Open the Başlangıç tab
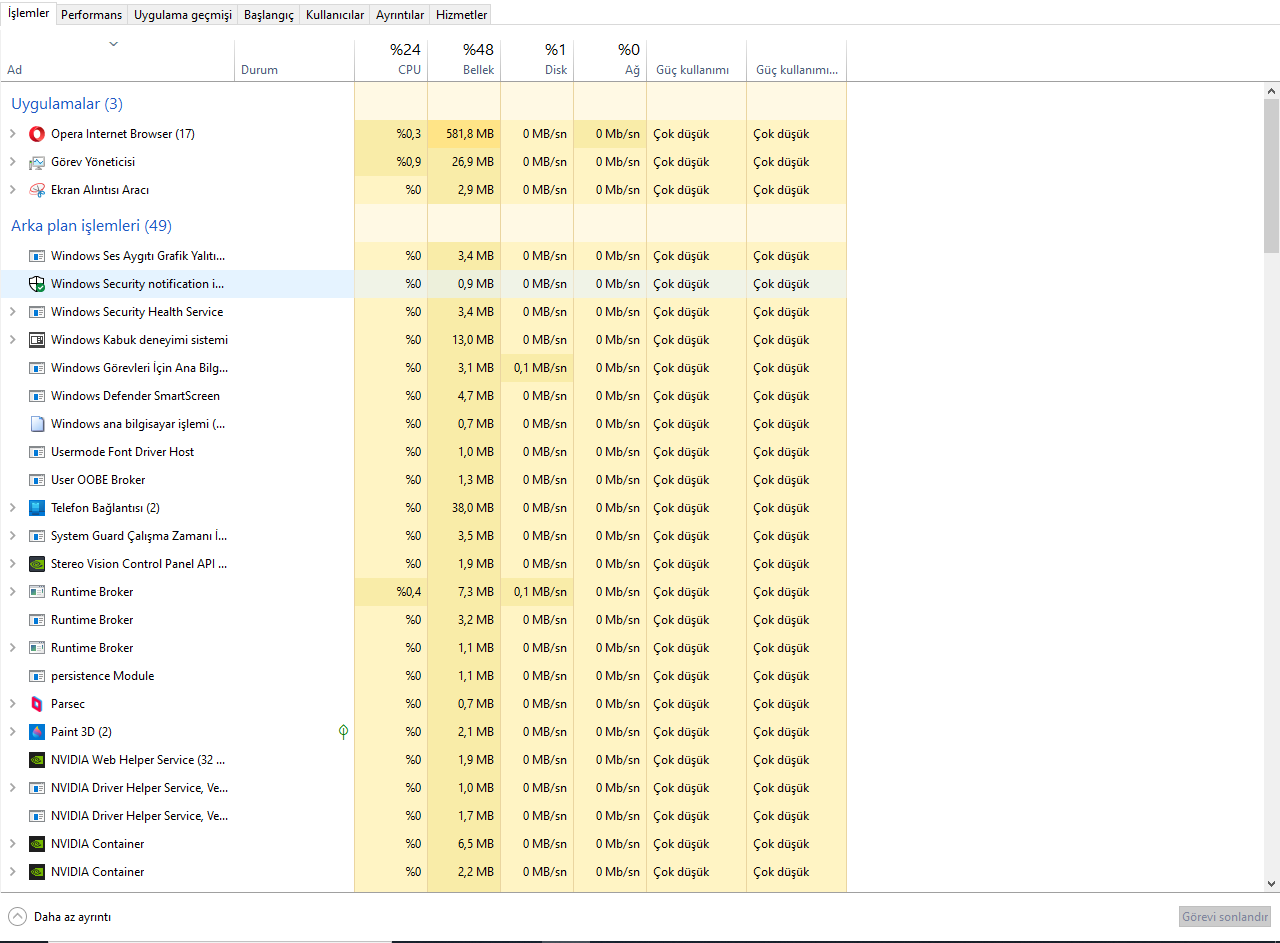 point(269,15)
